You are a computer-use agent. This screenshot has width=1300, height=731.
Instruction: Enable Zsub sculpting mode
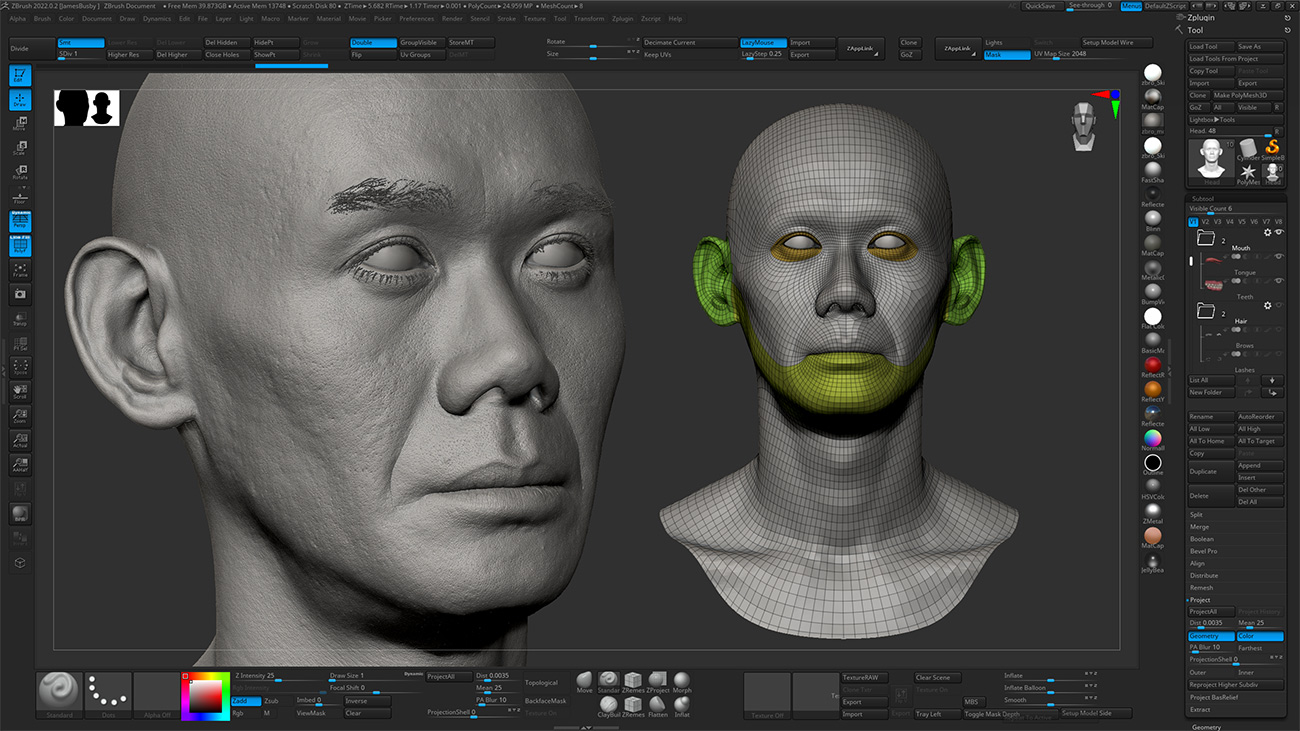(272, 701)
